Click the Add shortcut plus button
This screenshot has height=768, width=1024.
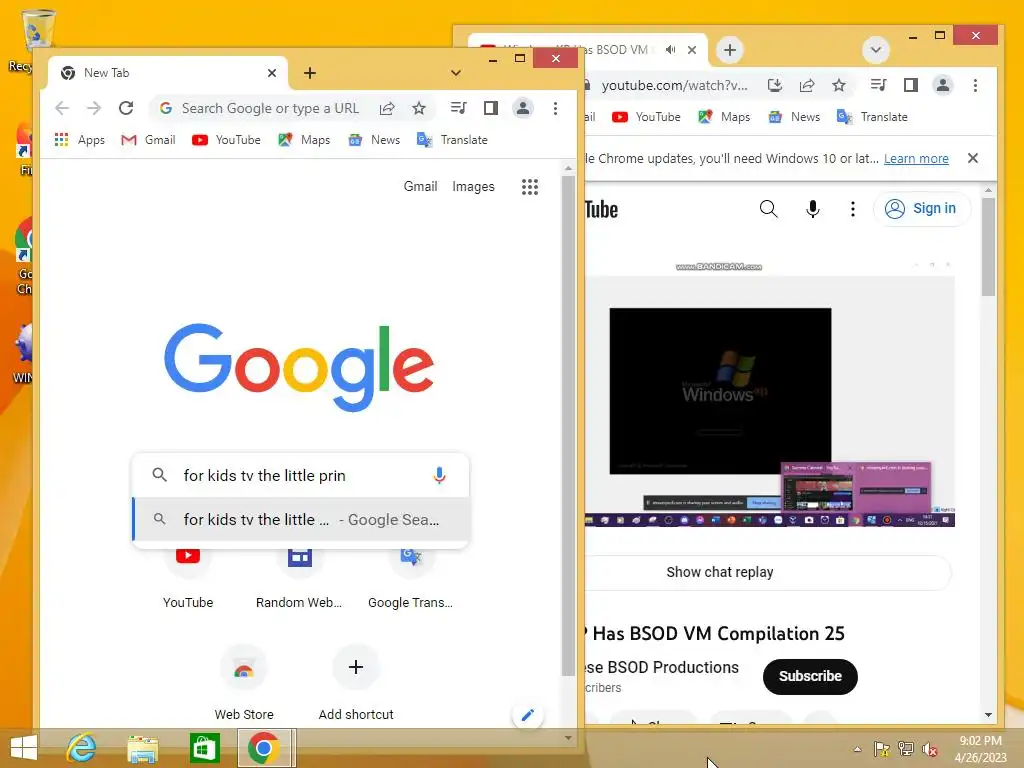pos(356,667)
